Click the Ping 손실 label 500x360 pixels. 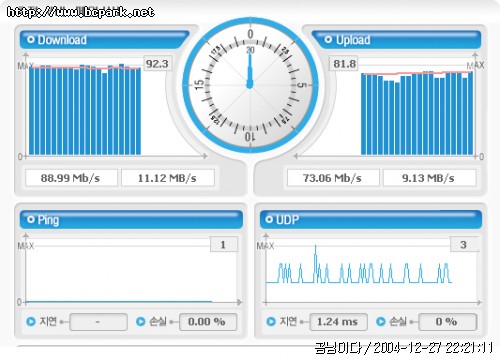click(x=158, y=321)
